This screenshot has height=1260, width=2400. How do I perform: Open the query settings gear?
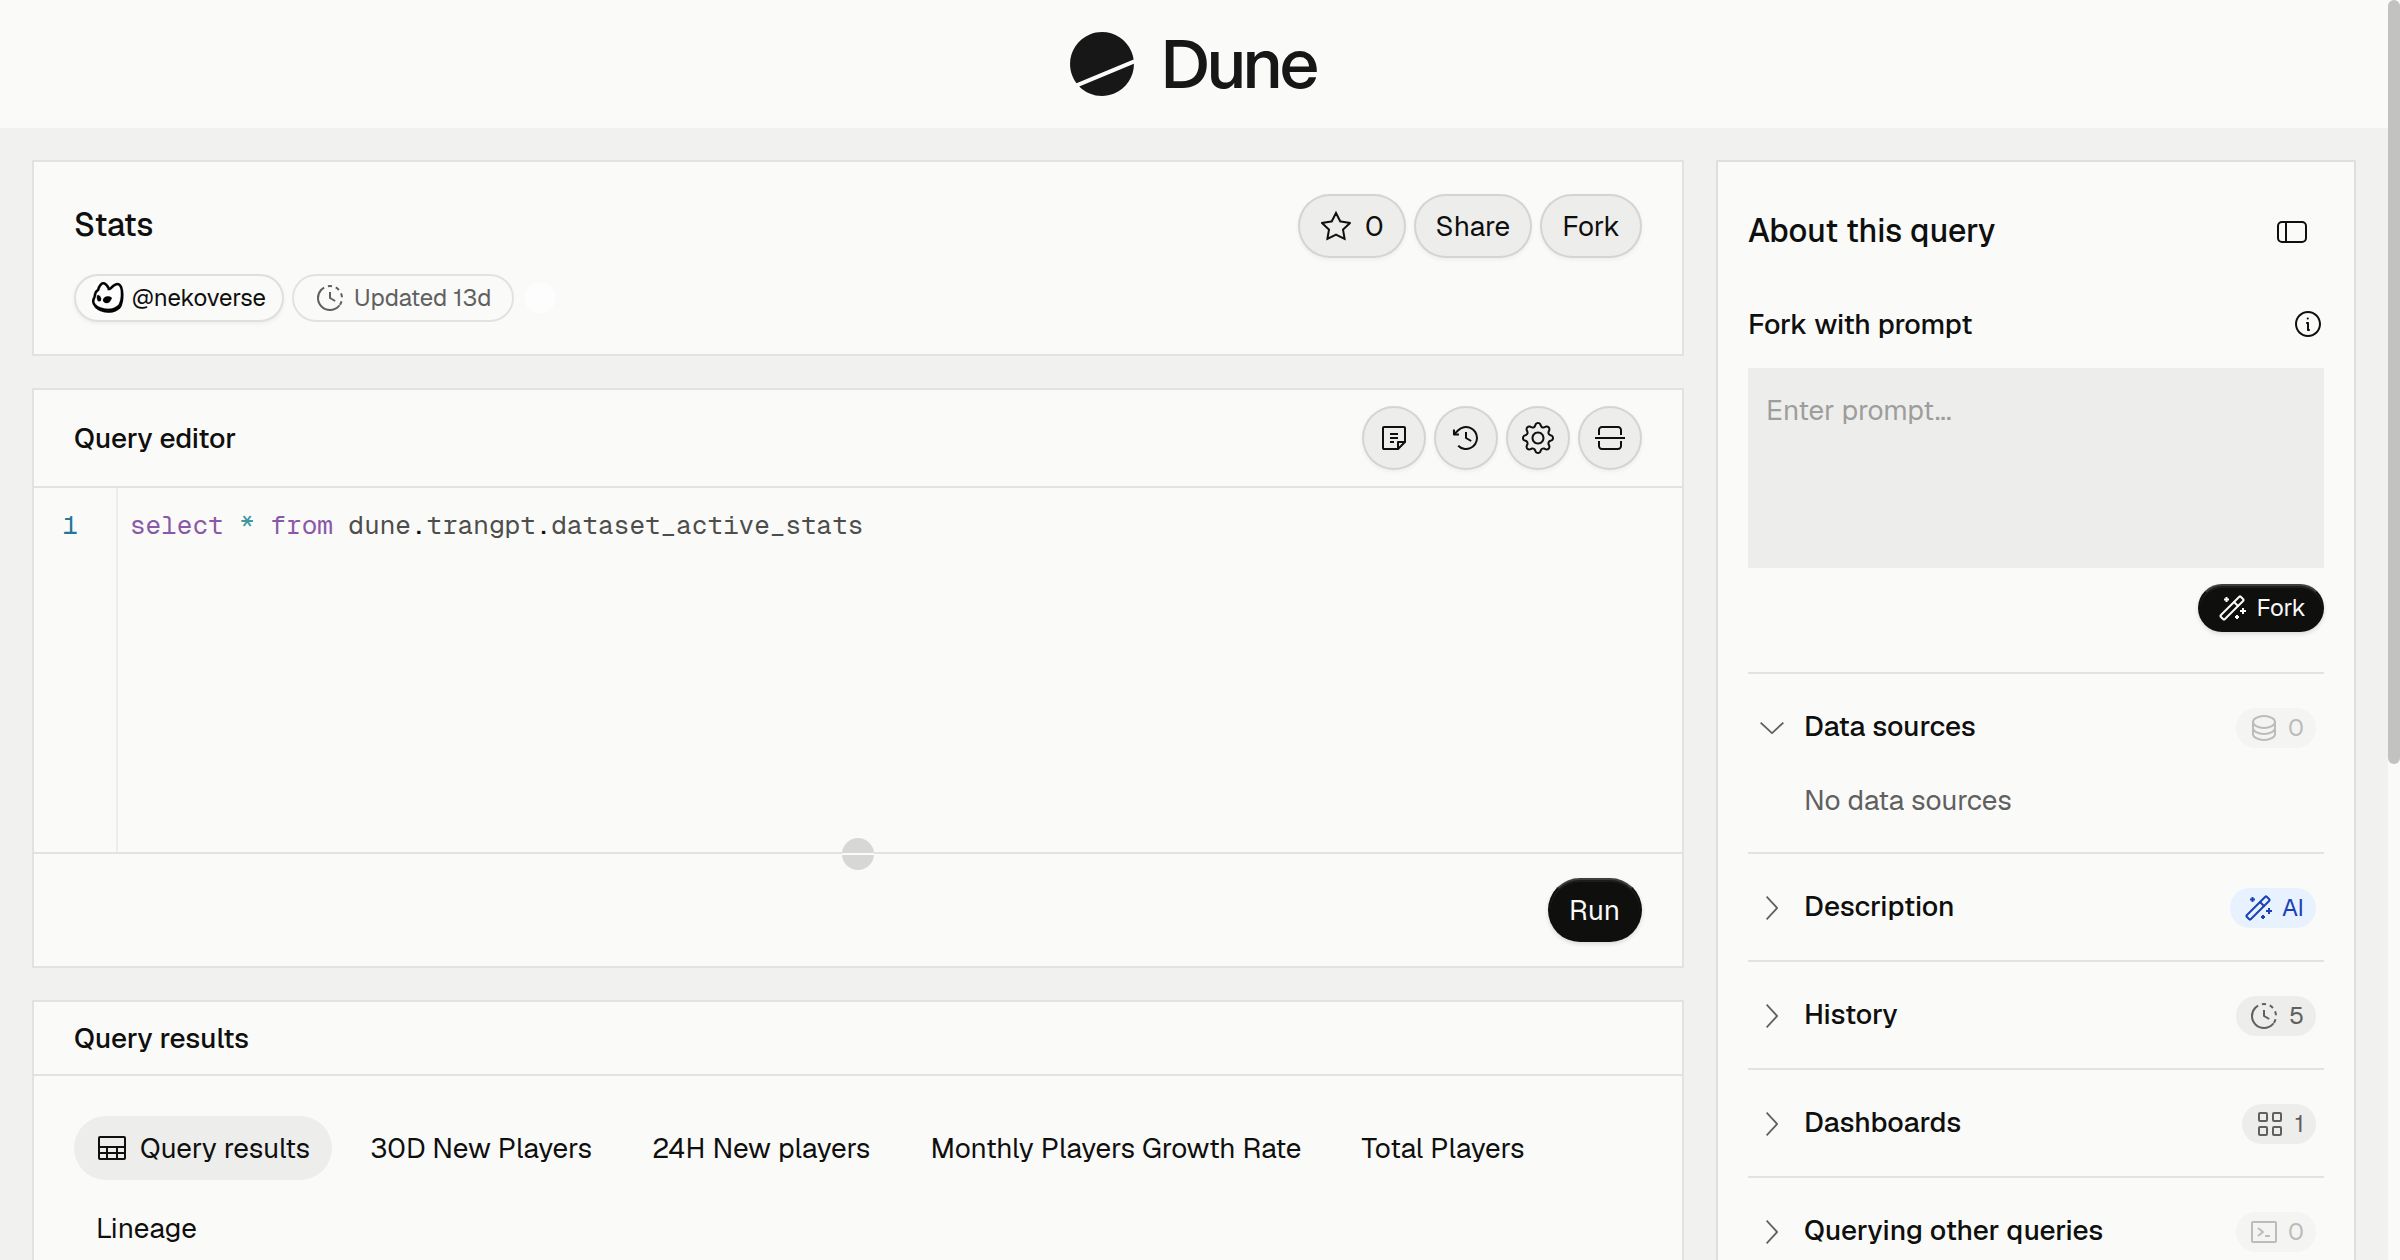tap(1537, 438)
